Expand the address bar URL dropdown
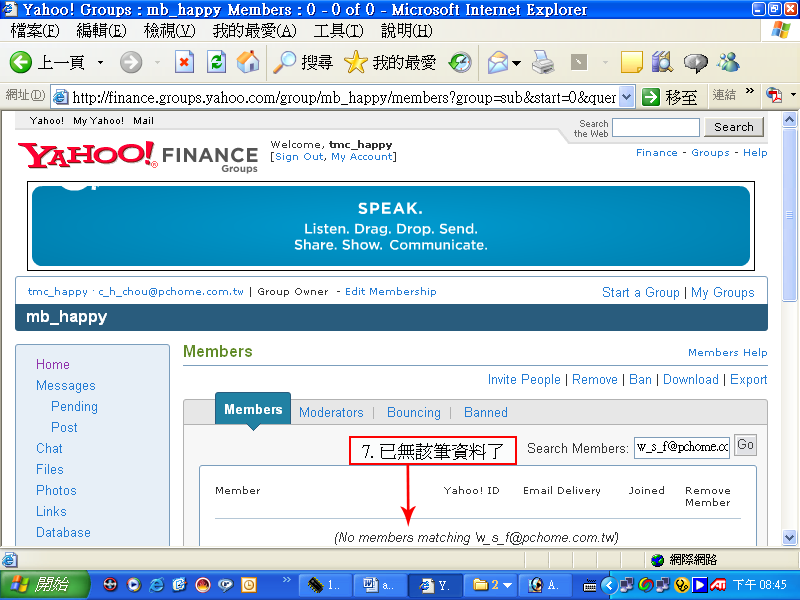 (x=626, y=96)
